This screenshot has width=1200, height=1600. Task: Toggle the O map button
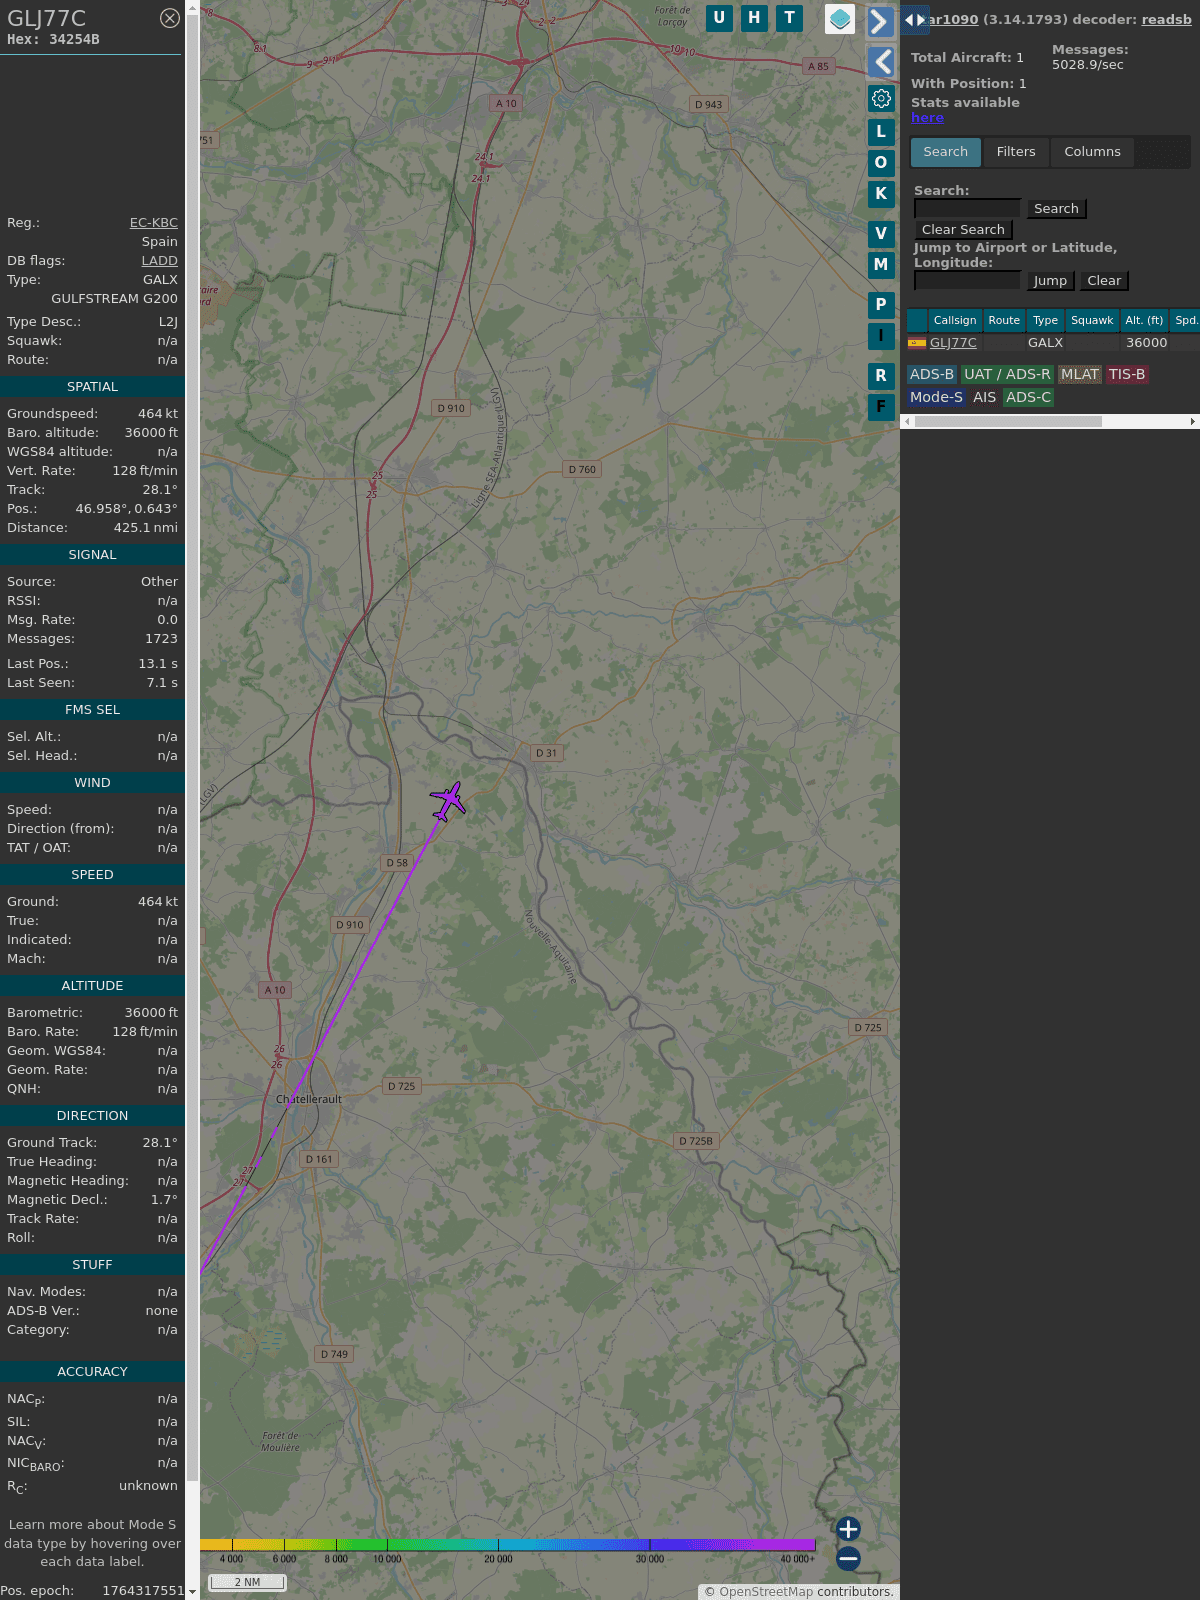881,162
